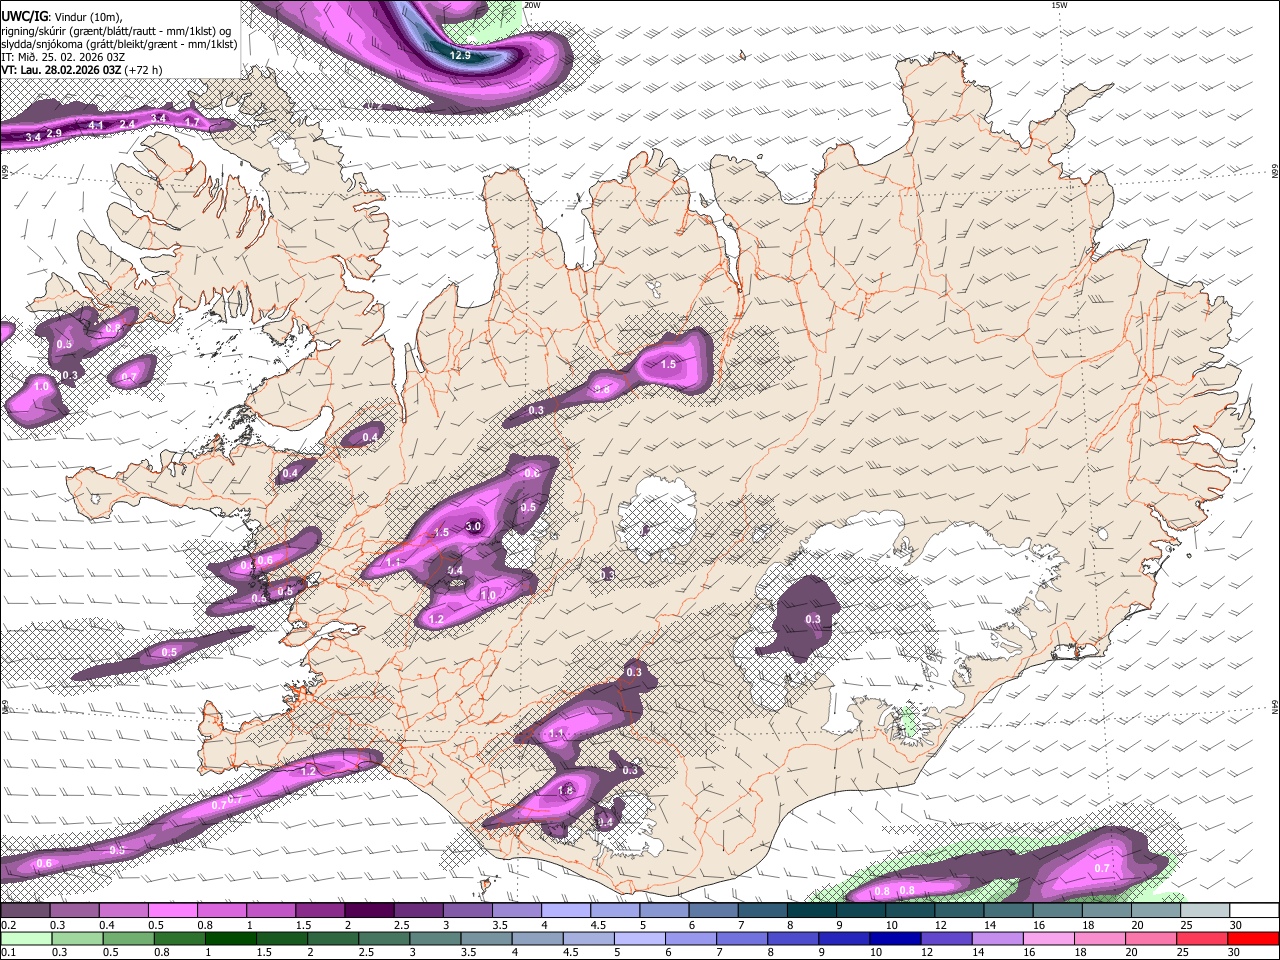Click the white 30 swatch ending the upper legend

1254,910
